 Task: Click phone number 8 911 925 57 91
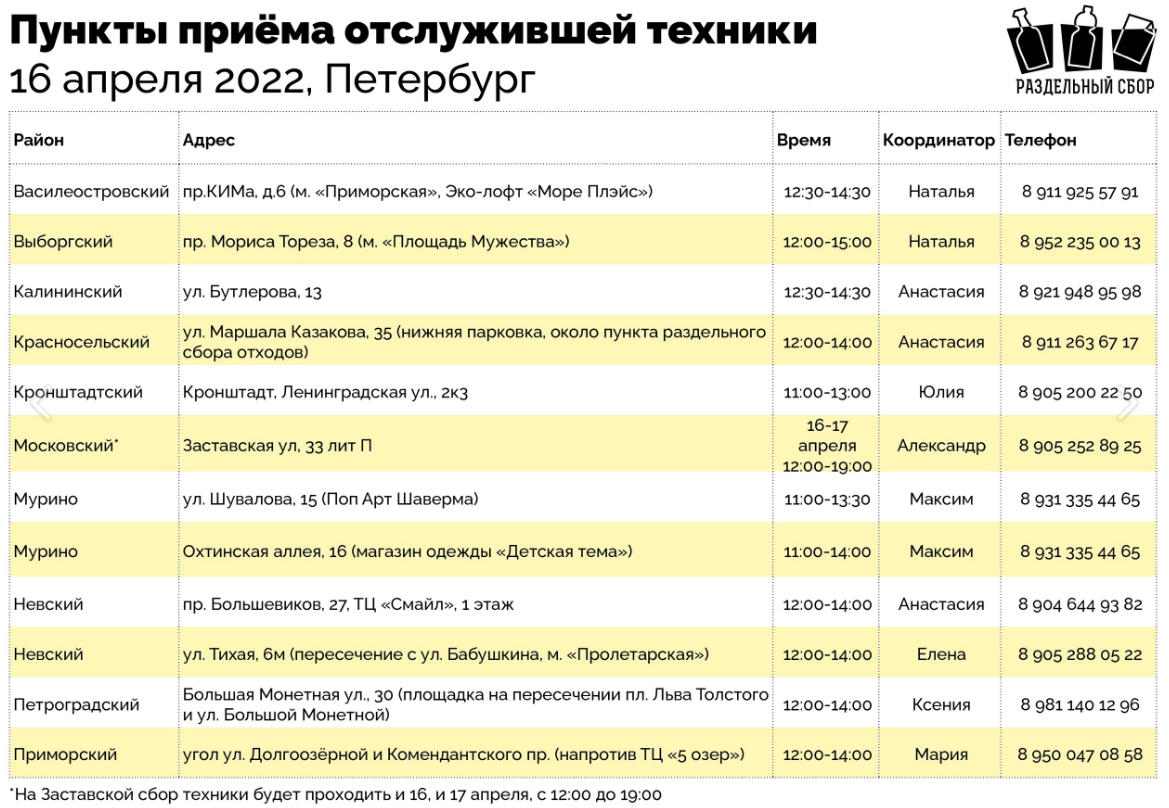pos(1080,192)
